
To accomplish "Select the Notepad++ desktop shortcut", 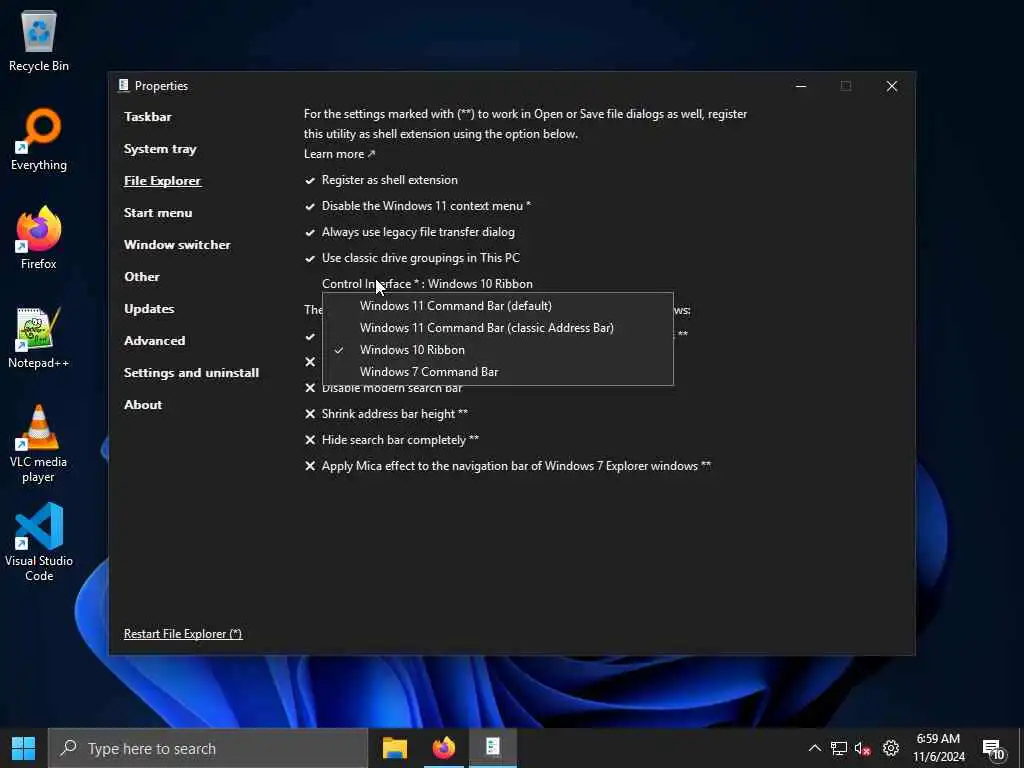I will [x=39, y=338].
